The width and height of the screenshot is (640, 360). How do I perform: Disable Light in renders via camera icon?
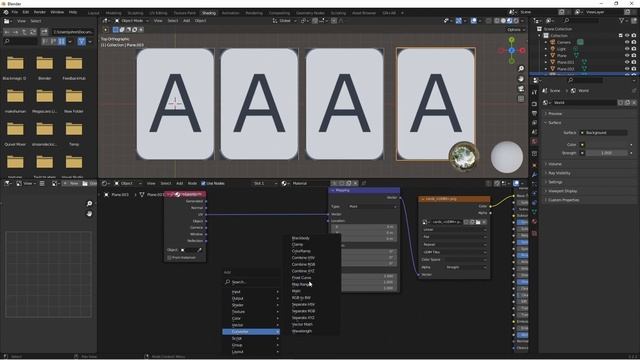[x=634, y=49]
